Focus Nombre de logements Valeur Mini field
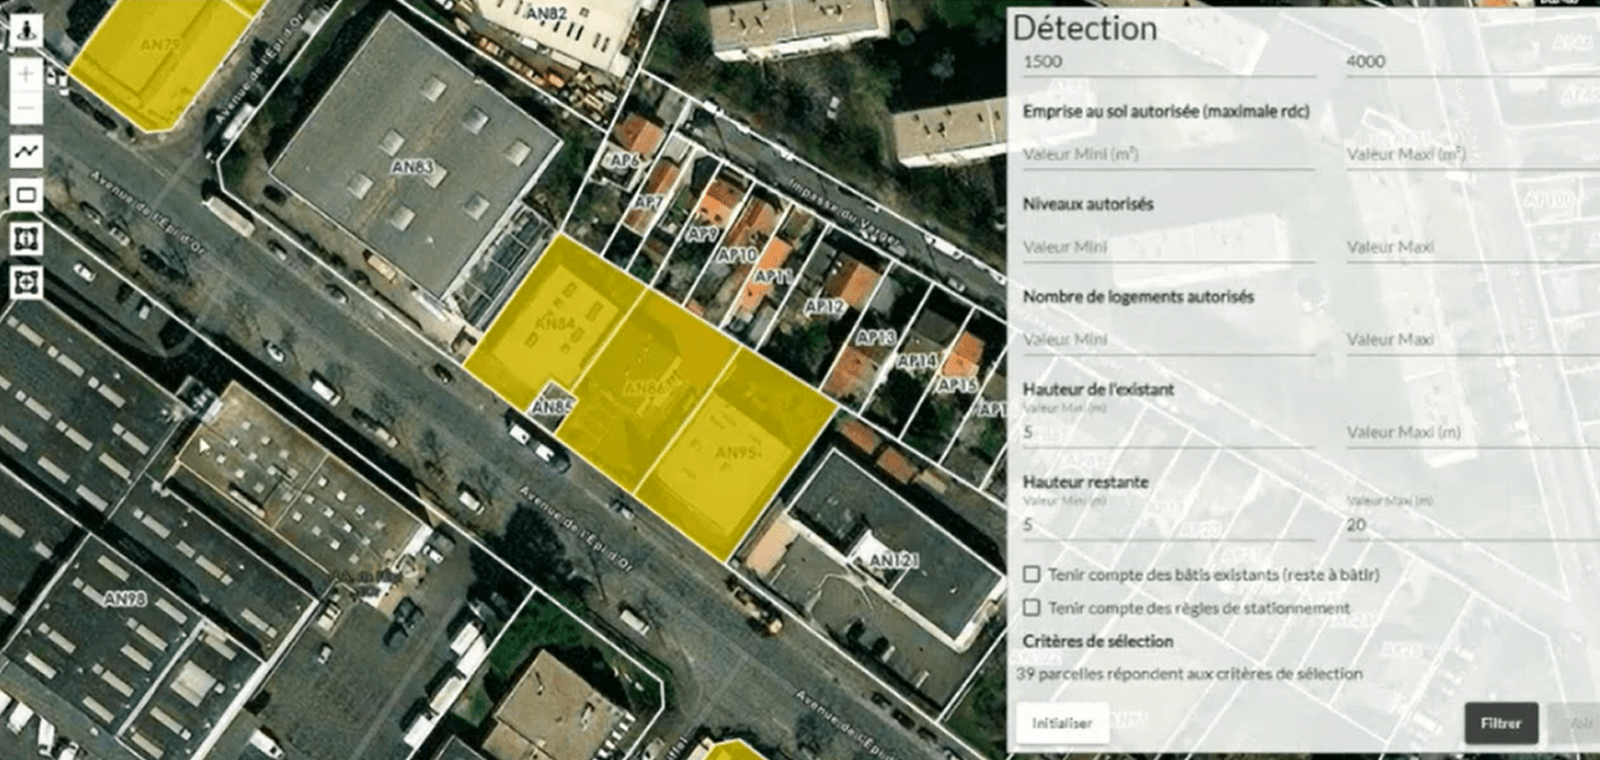 1167,340
